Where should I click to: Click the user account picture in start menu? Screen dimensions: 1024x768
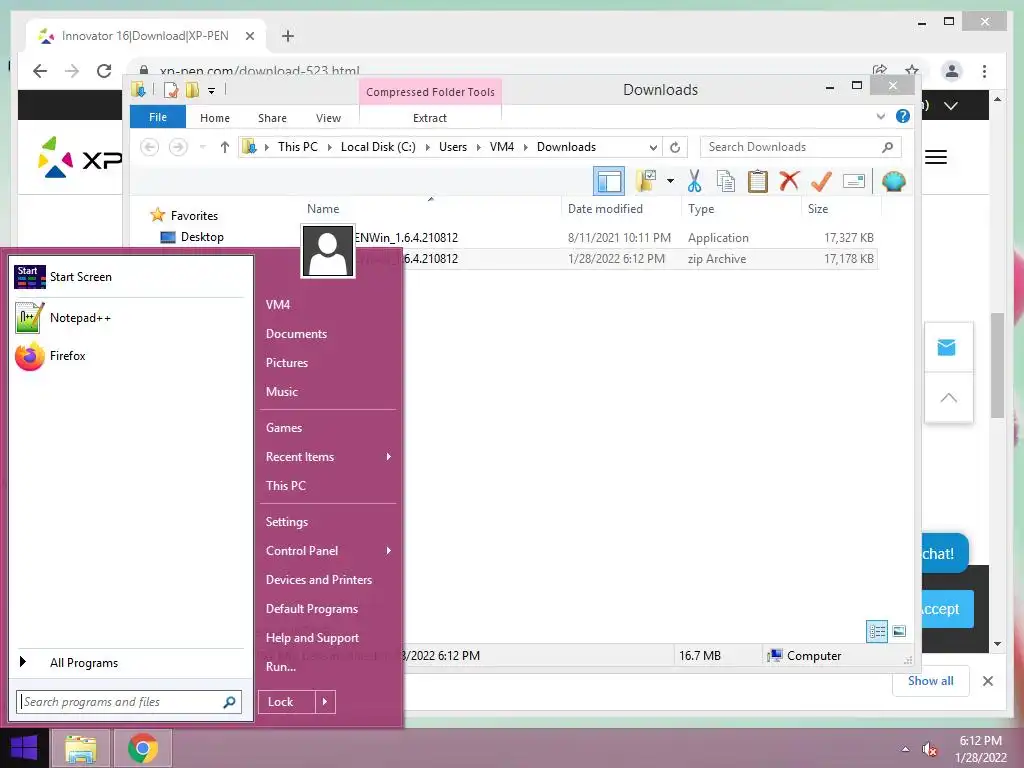pos(328,251)
